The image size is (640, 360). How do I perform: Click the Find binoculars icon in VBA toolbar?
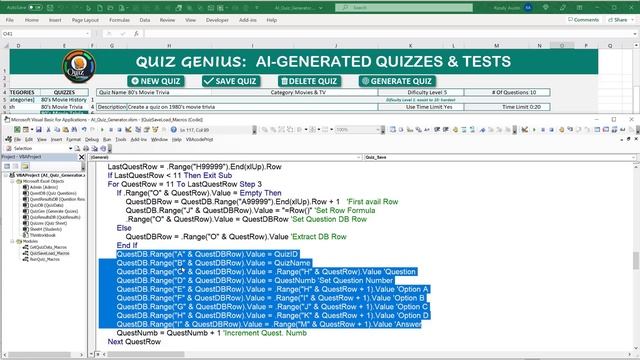74,129
